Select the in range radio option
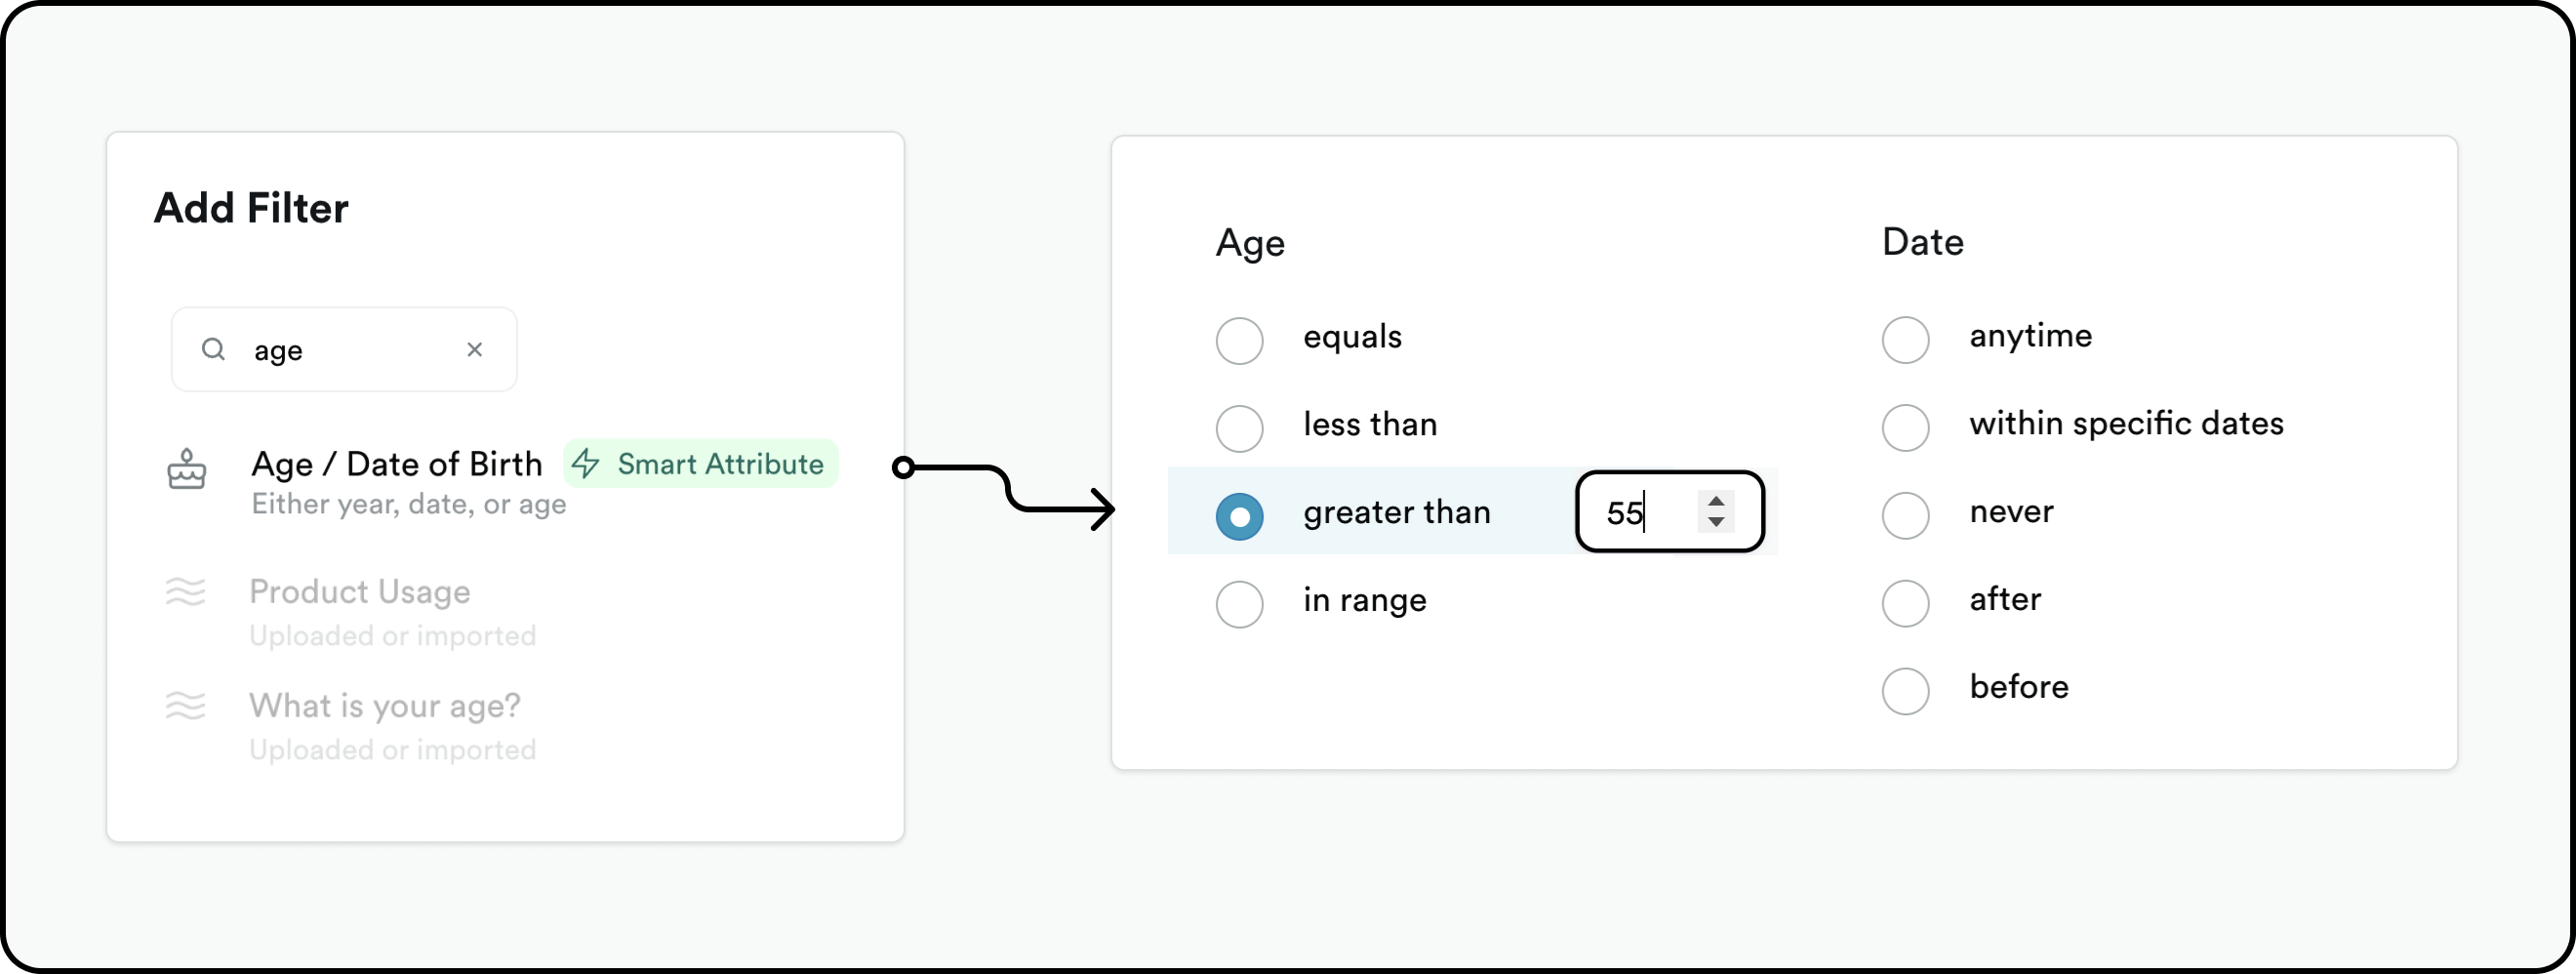Screen dimensions: 2576x974 point(1239,604)
